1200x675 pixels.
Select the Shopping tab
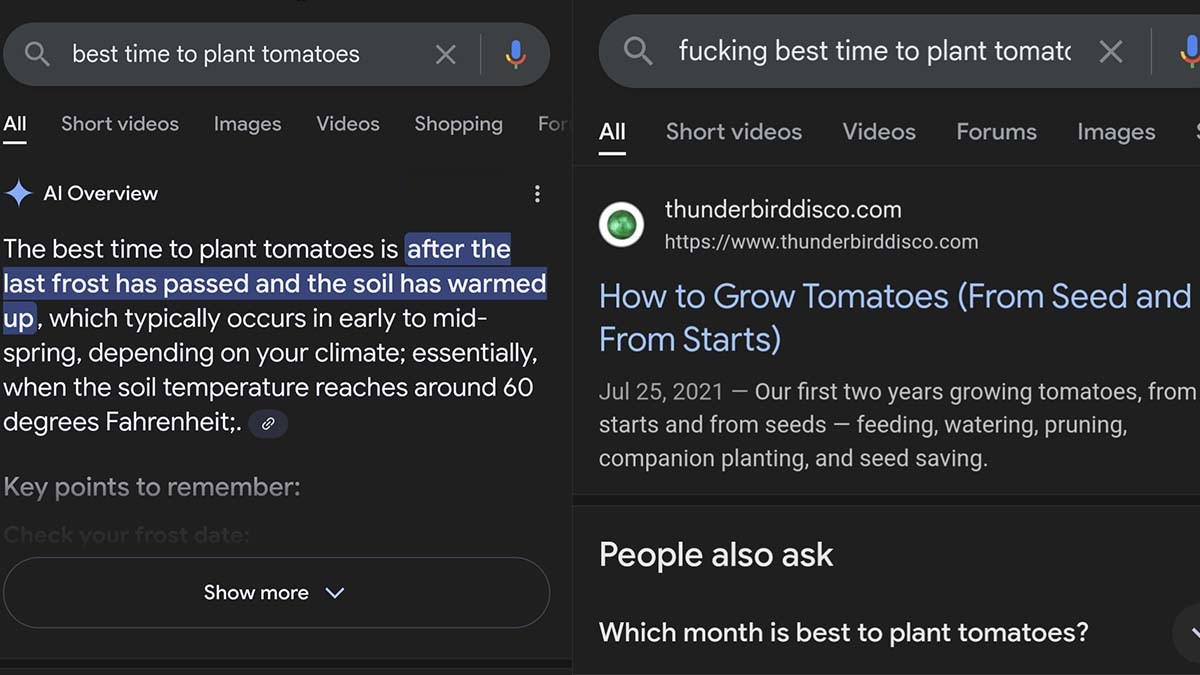click(458, 124)
